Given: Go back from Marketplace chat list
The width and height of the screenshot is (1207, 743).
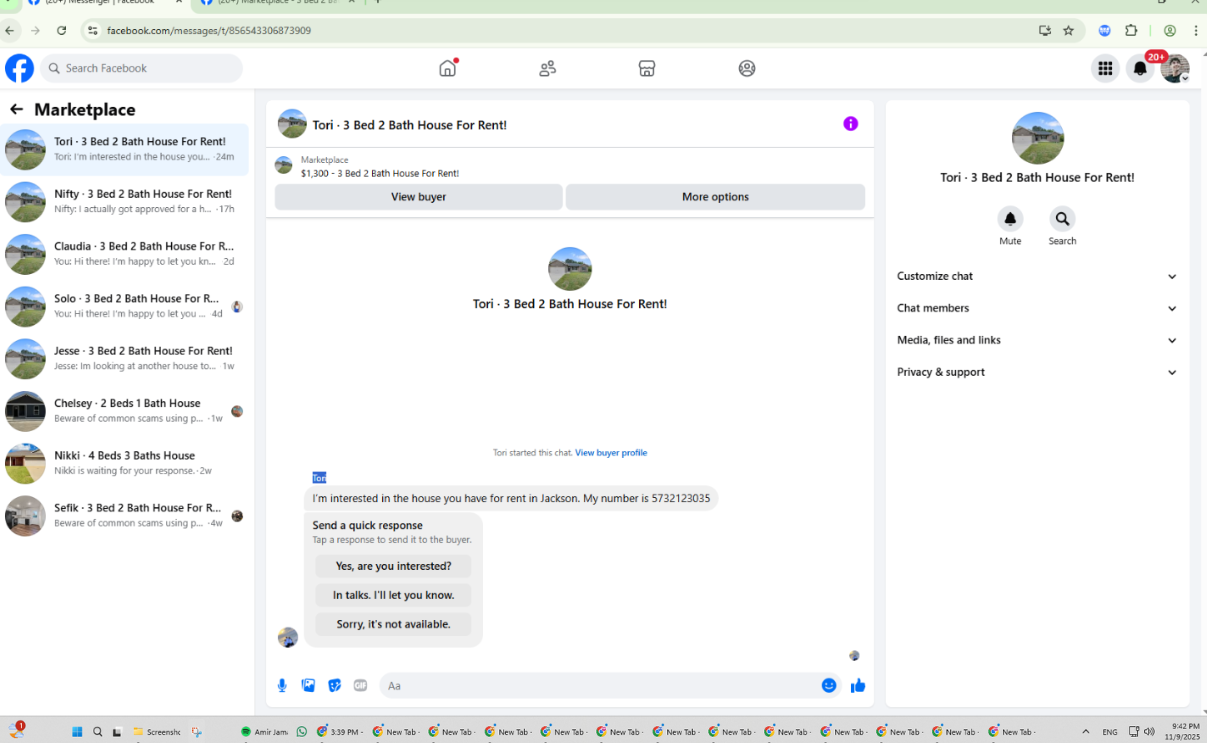Looking at the screenshot, I should (x=16, y=109).
